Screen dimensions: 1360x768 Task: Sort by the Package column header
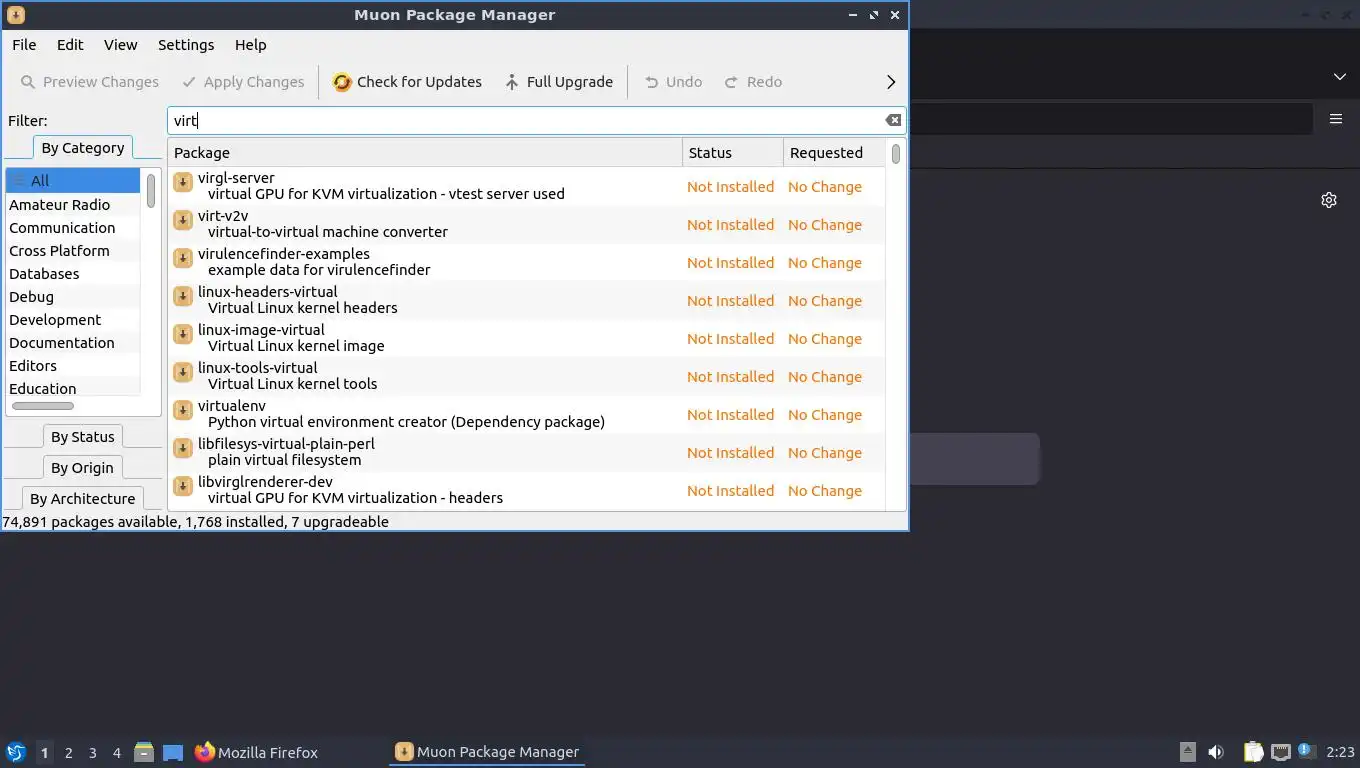pyautogui.click(x=425, y=153)
